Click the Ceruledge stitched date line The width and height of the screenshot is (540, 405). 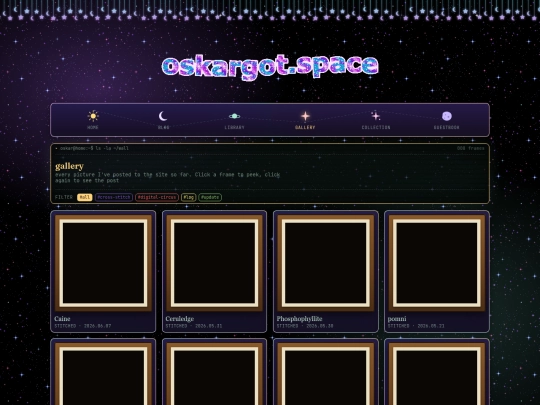(194, 326)
